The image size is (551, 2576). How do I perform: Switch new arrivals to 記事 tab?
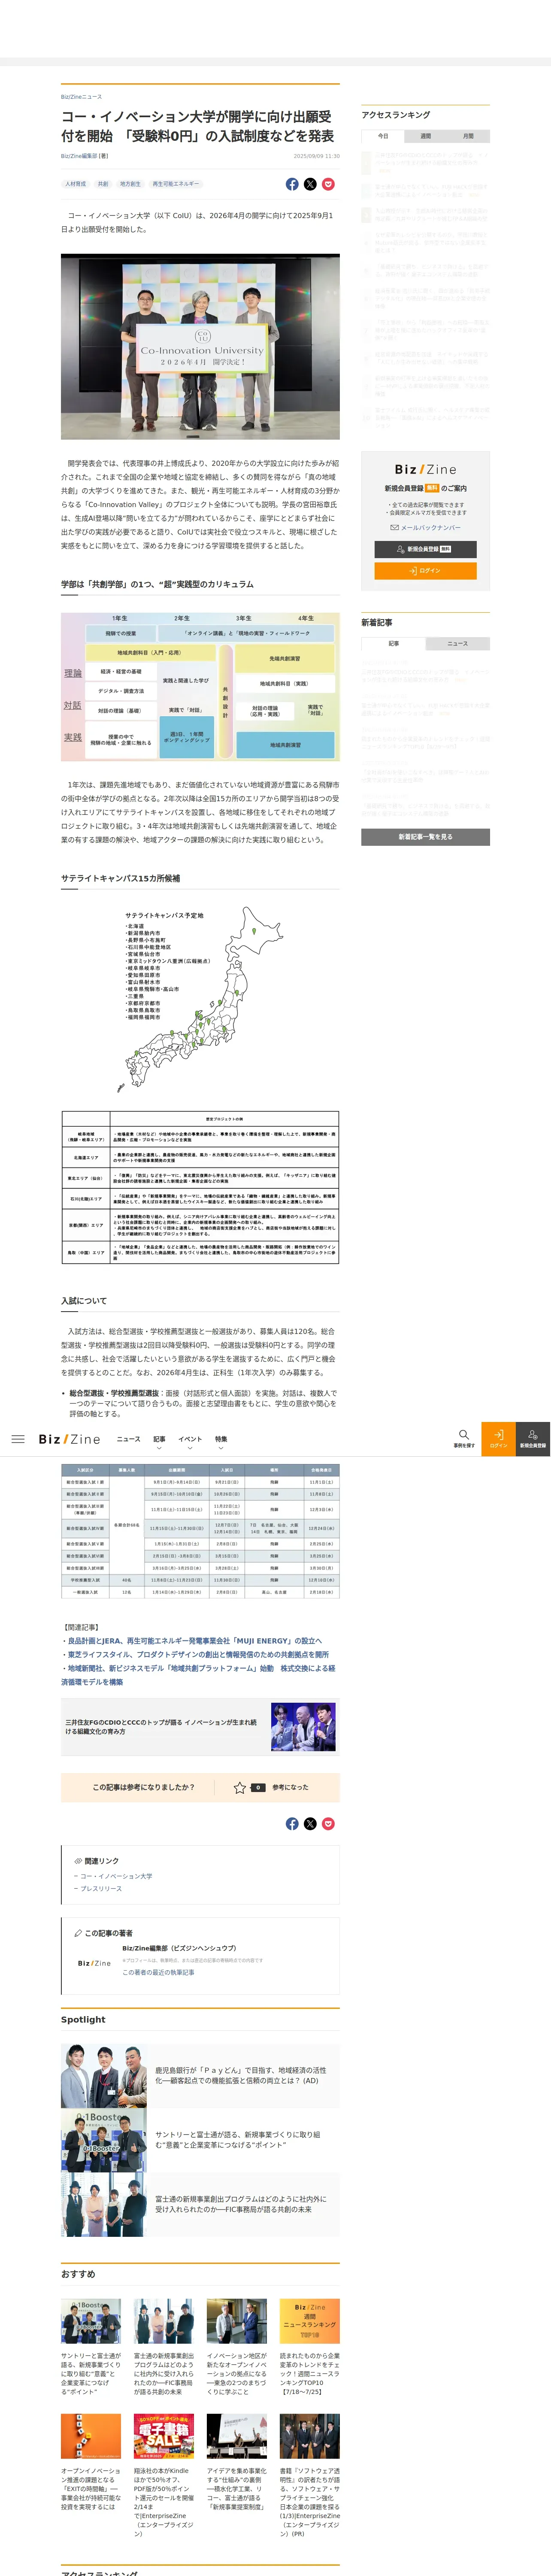click(x=393, y=643)
